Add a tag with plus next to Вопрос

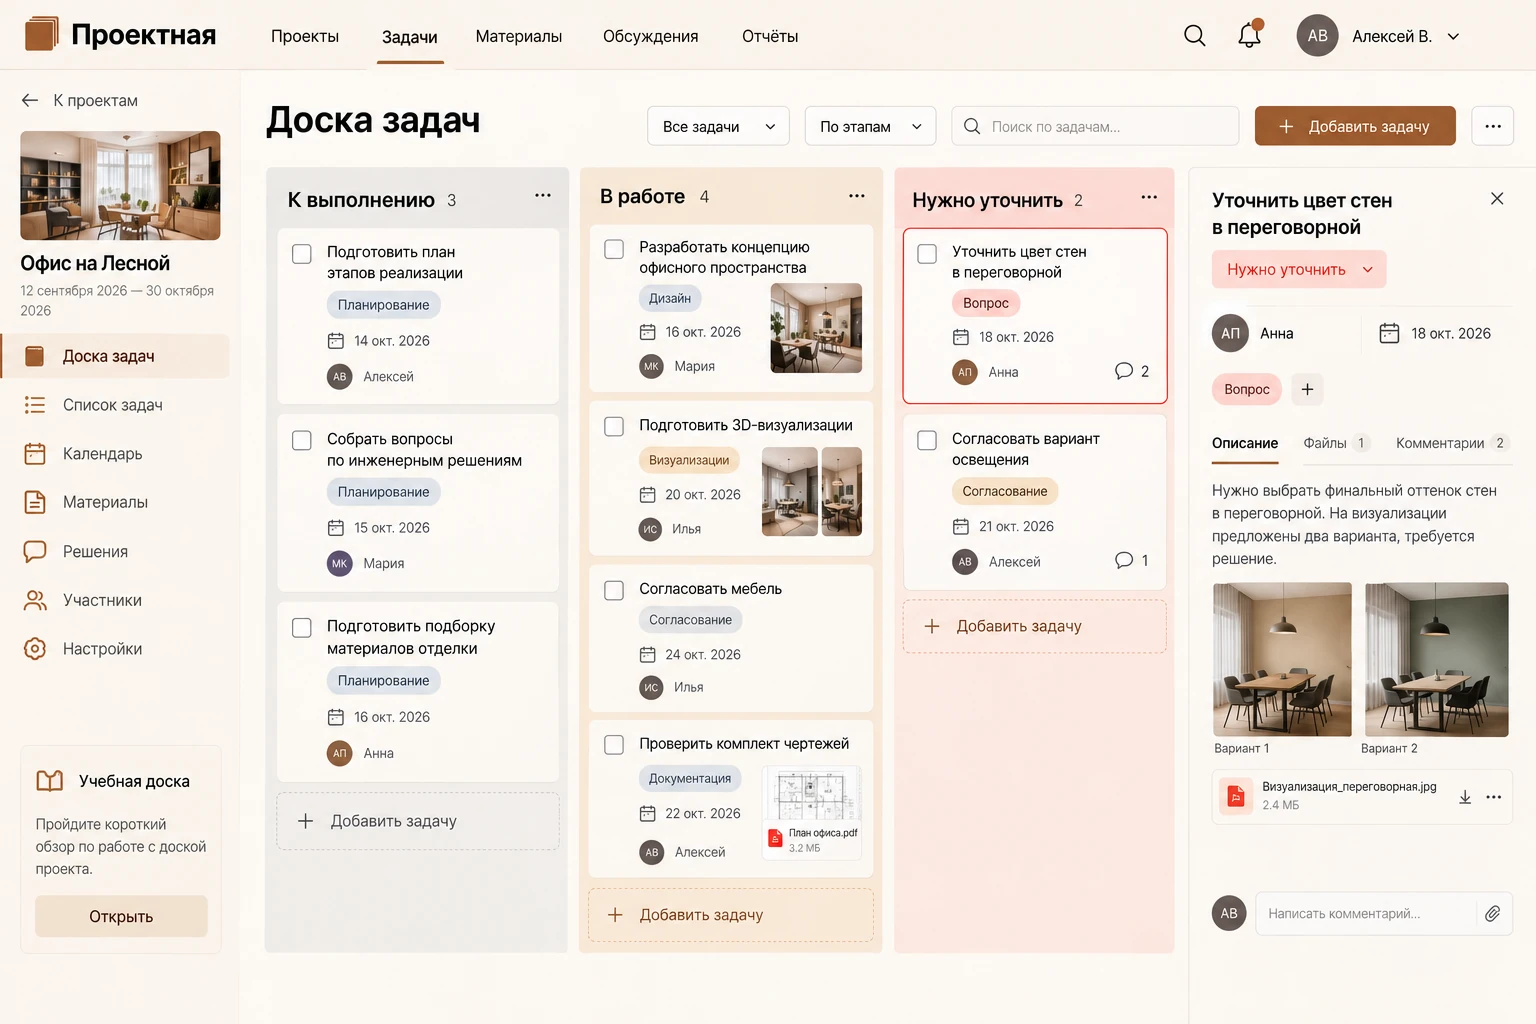[1307, 389]
